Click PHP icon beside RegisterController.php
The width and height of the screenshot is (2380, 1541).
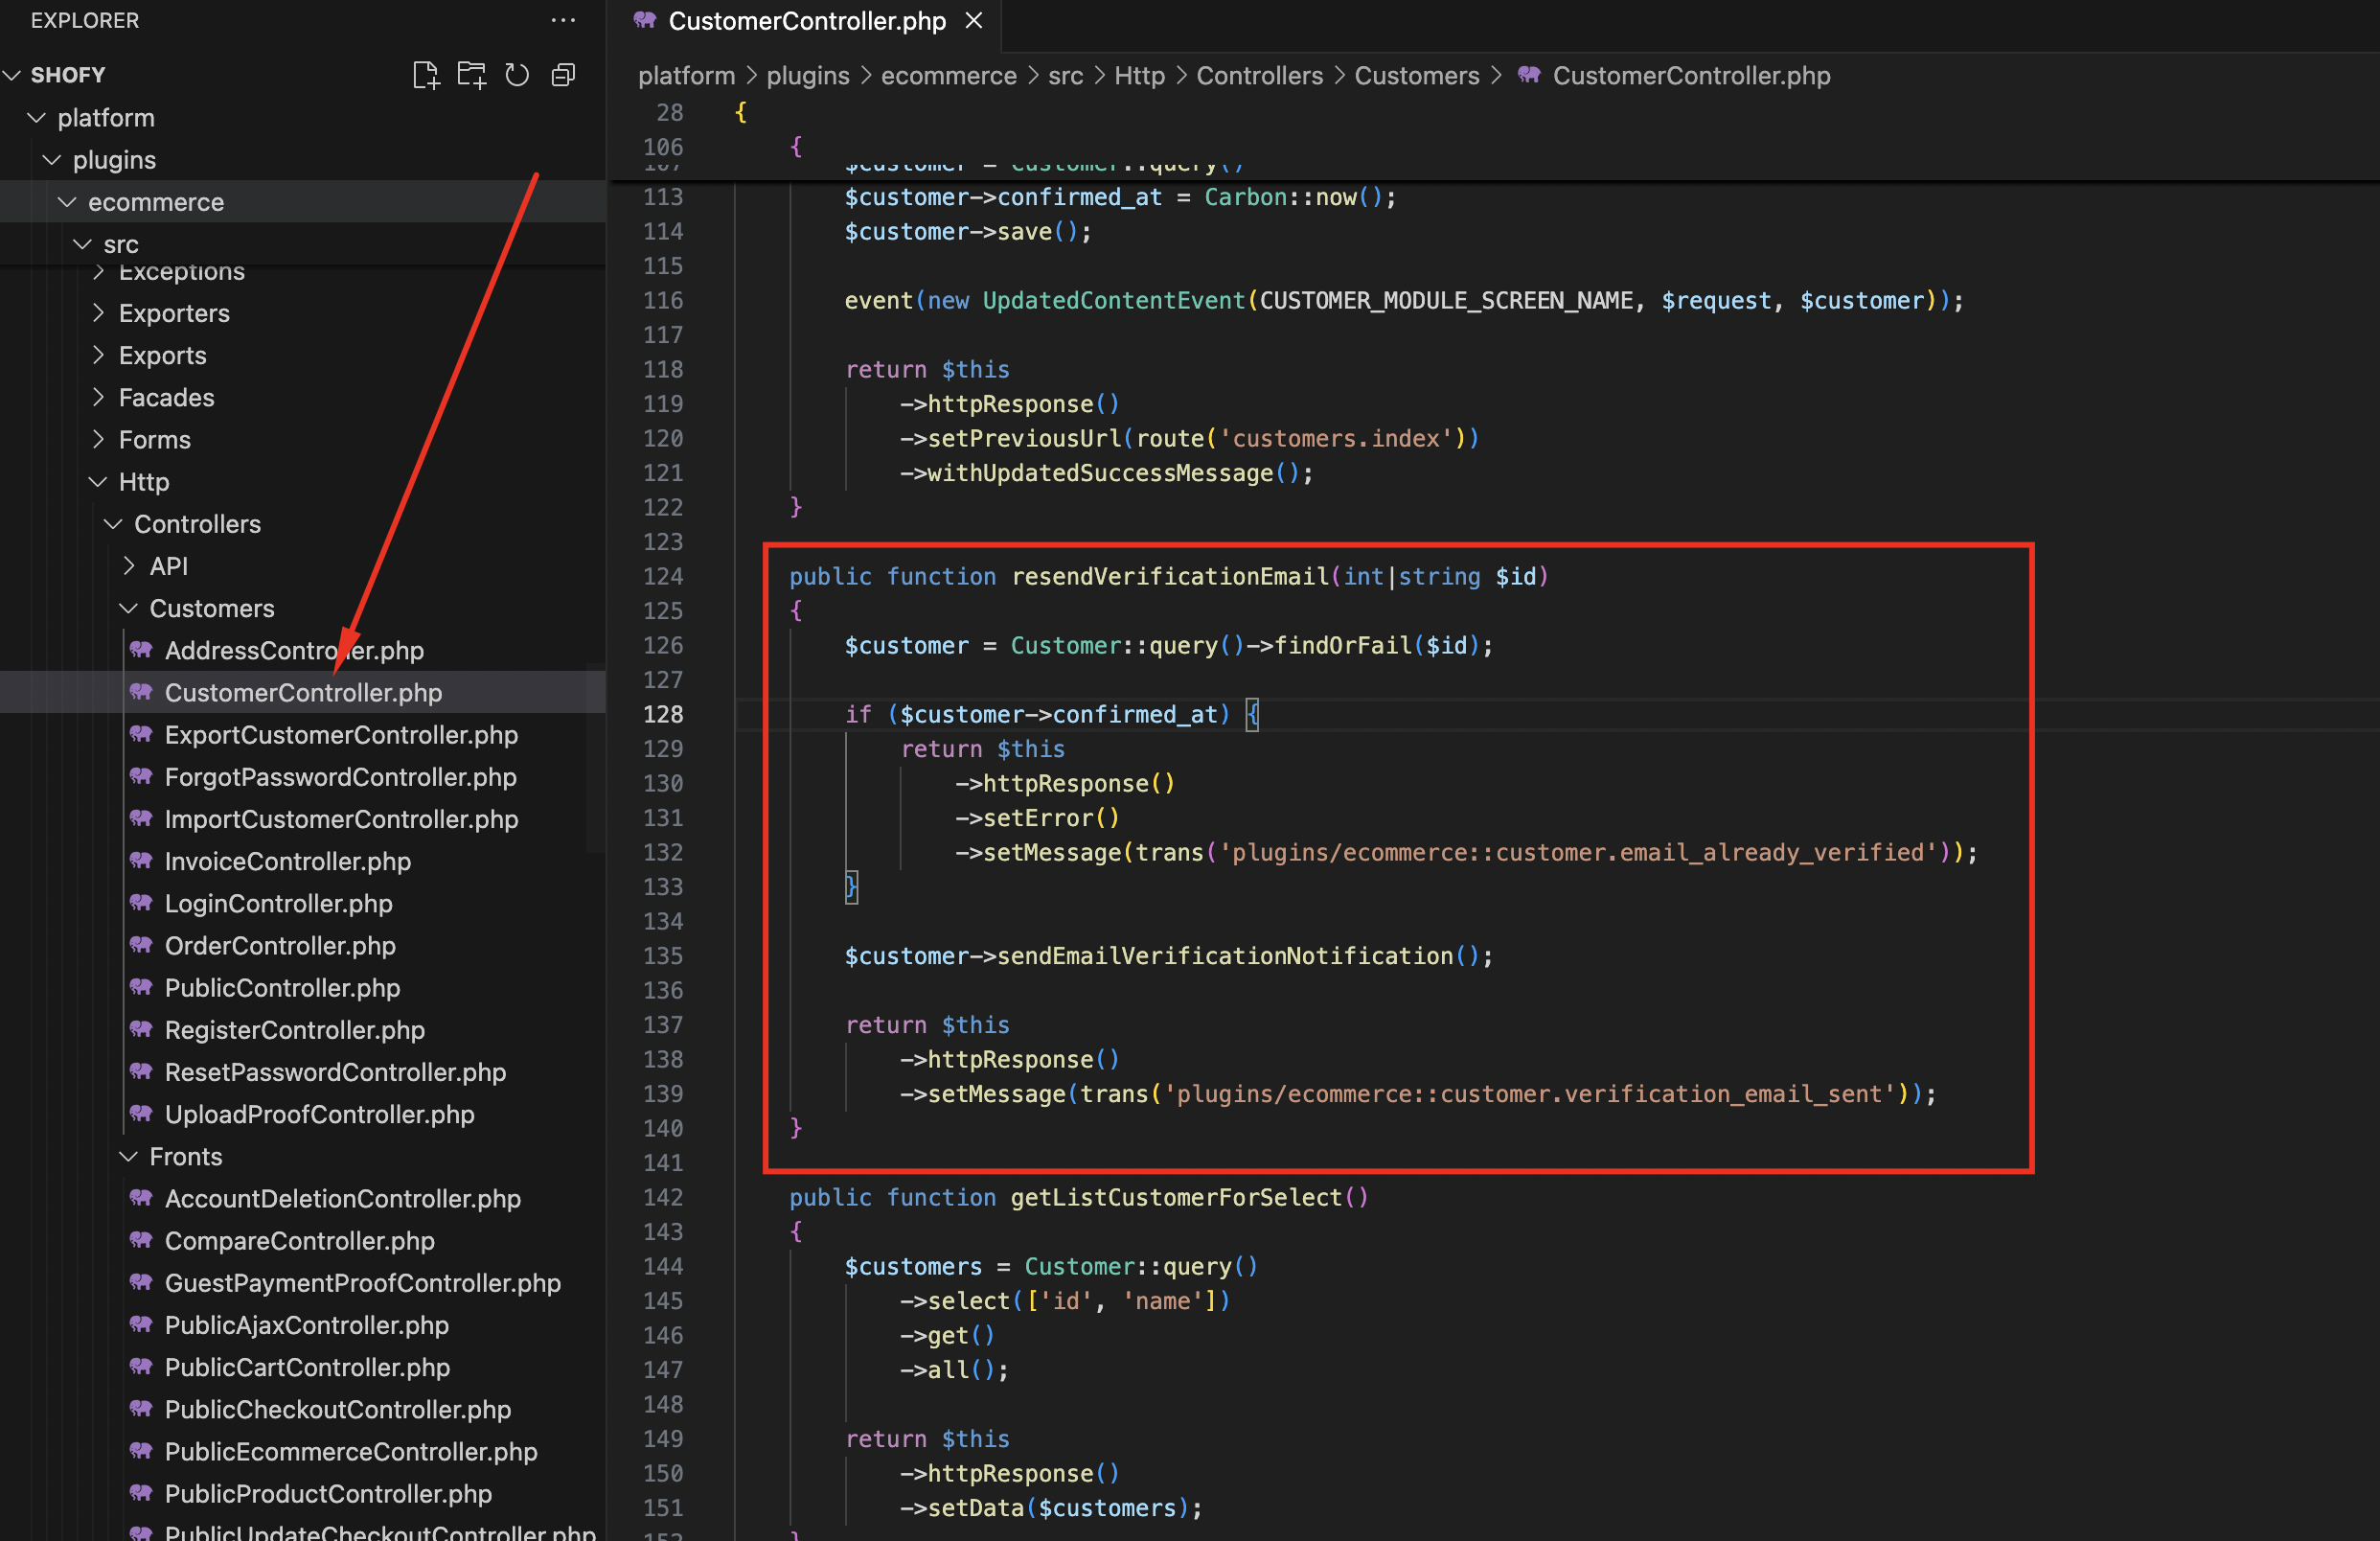click(x=141, y=1029)
